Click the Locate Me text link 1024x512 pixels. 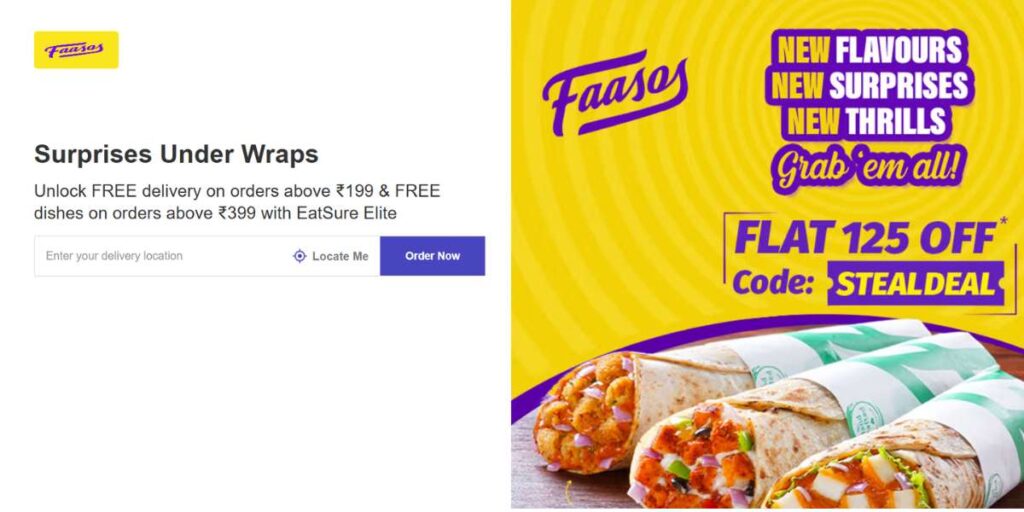click(340, 257)
